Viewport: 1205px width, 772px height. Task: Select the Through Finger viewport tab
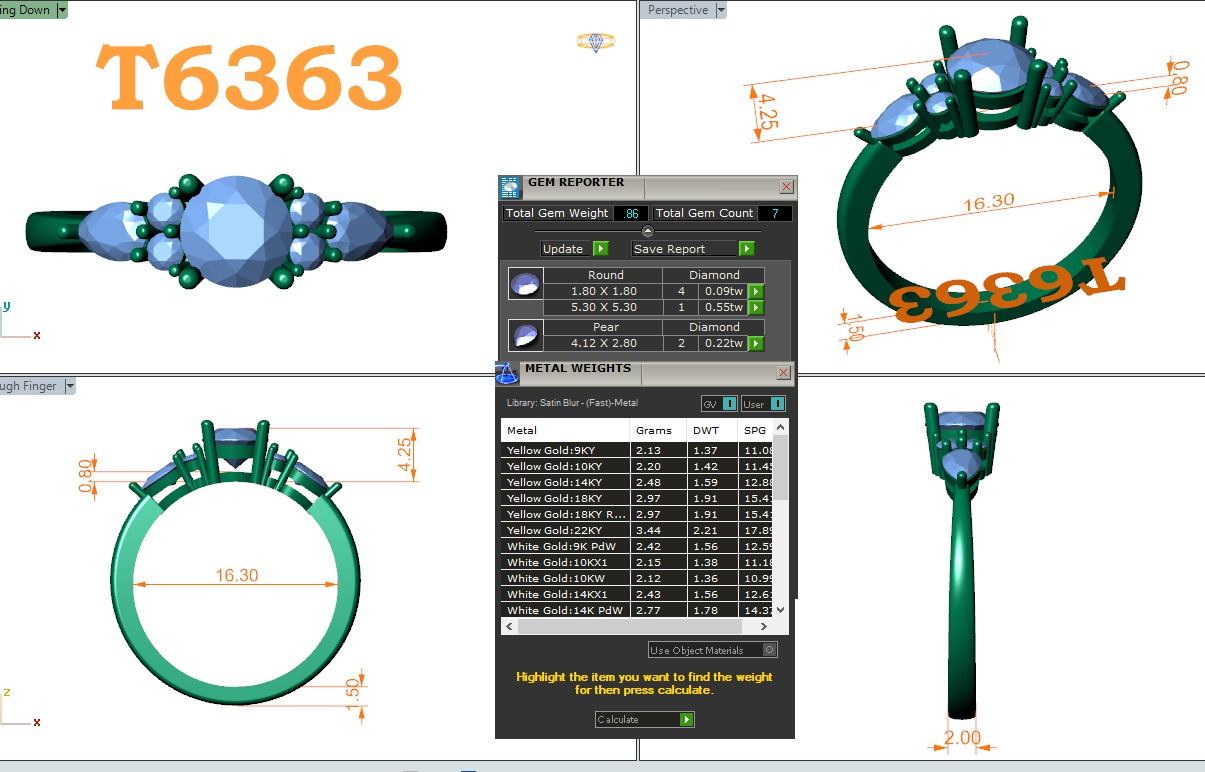[30, 386]
